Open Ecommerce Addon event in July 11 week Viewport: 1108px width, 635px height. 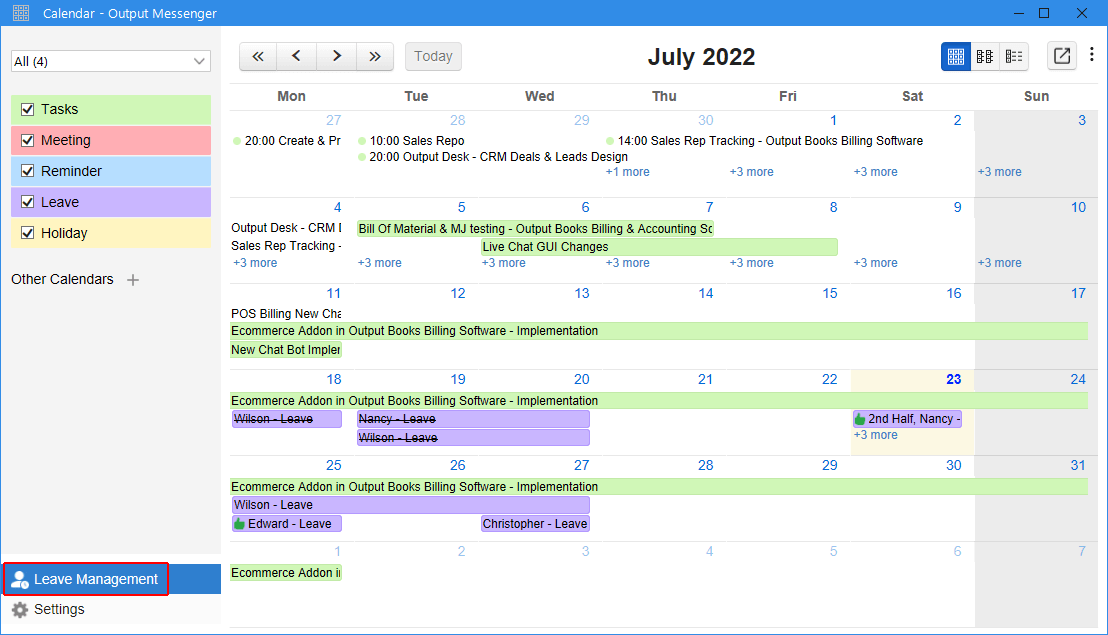tap(659, 331)
